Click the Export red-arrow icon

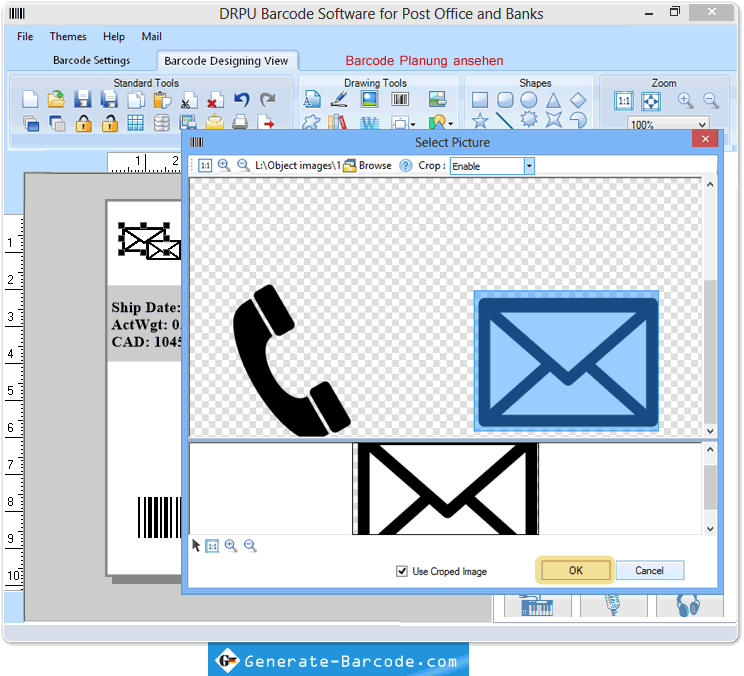(x=266, y=122)
